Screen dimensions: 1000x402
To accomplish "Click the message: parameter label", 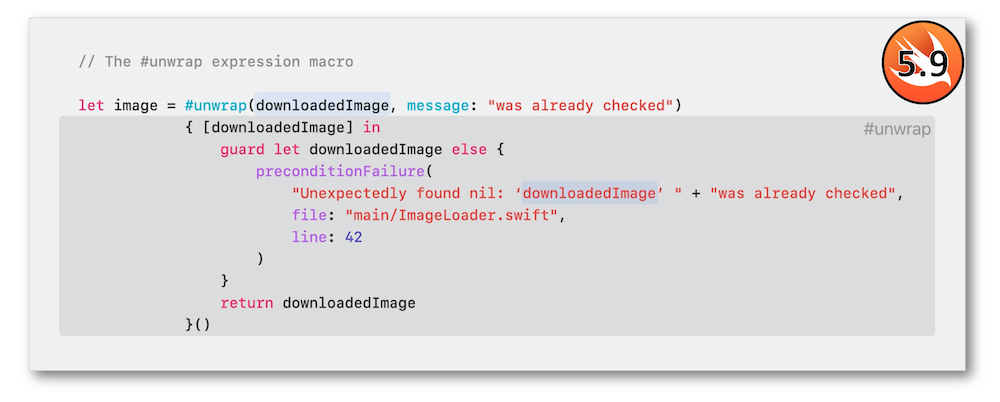I will point(442,105).
